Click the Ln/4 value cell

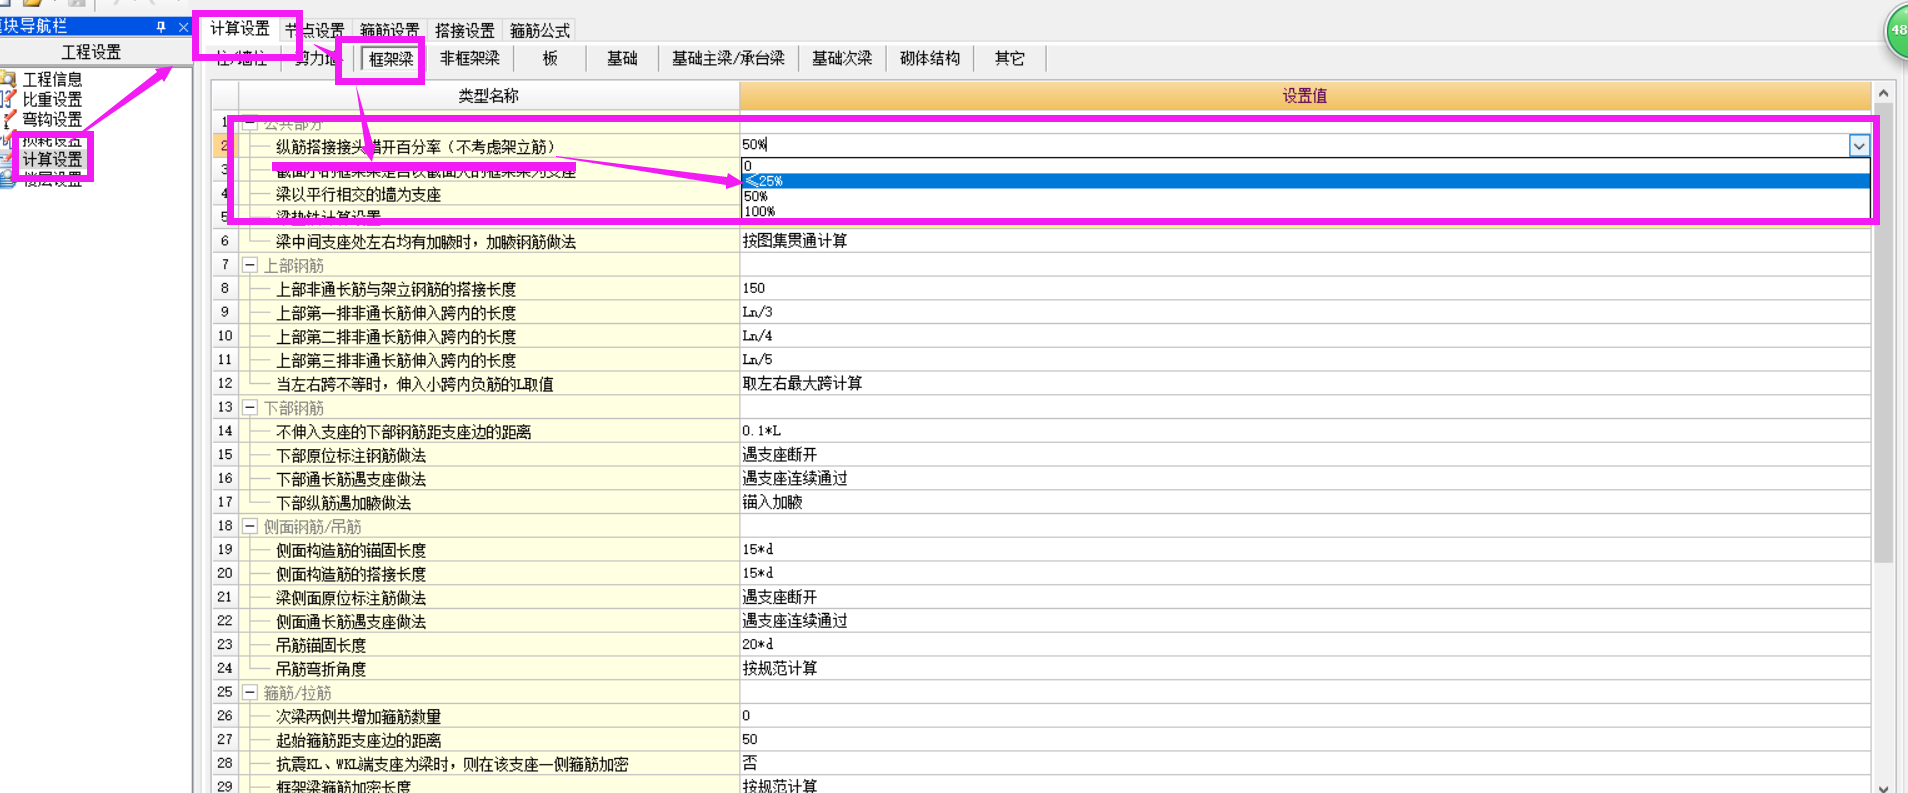point(1305,336)
